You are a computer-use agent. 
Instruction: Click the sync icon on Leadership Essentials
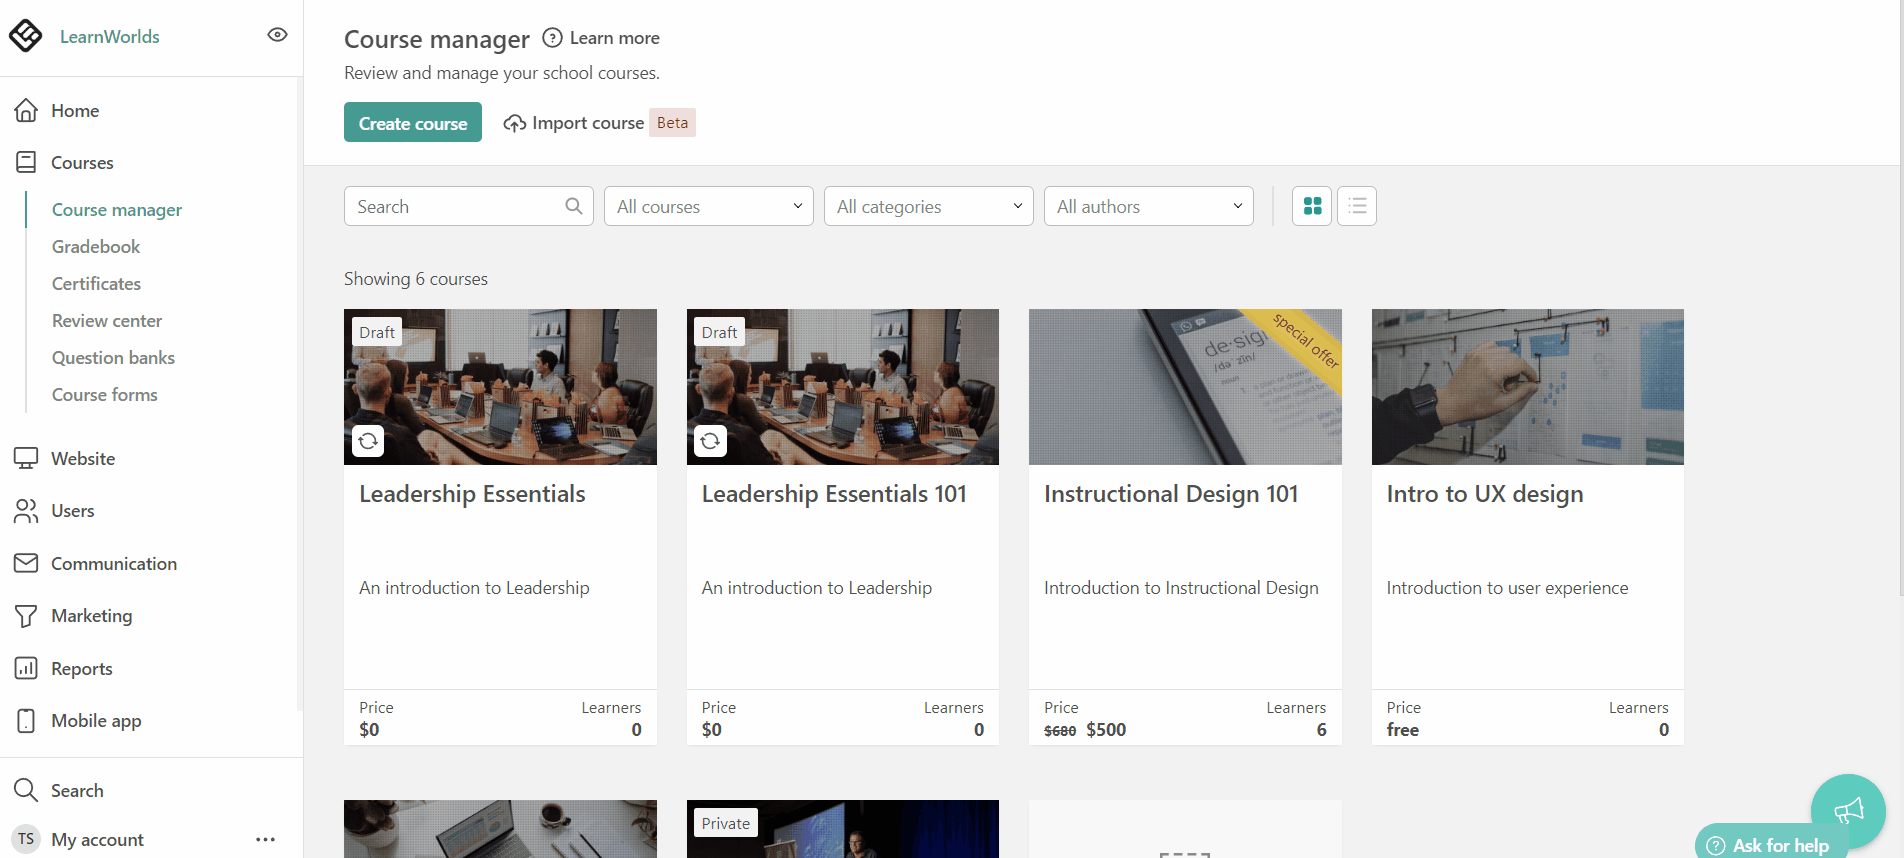point(368,441)
